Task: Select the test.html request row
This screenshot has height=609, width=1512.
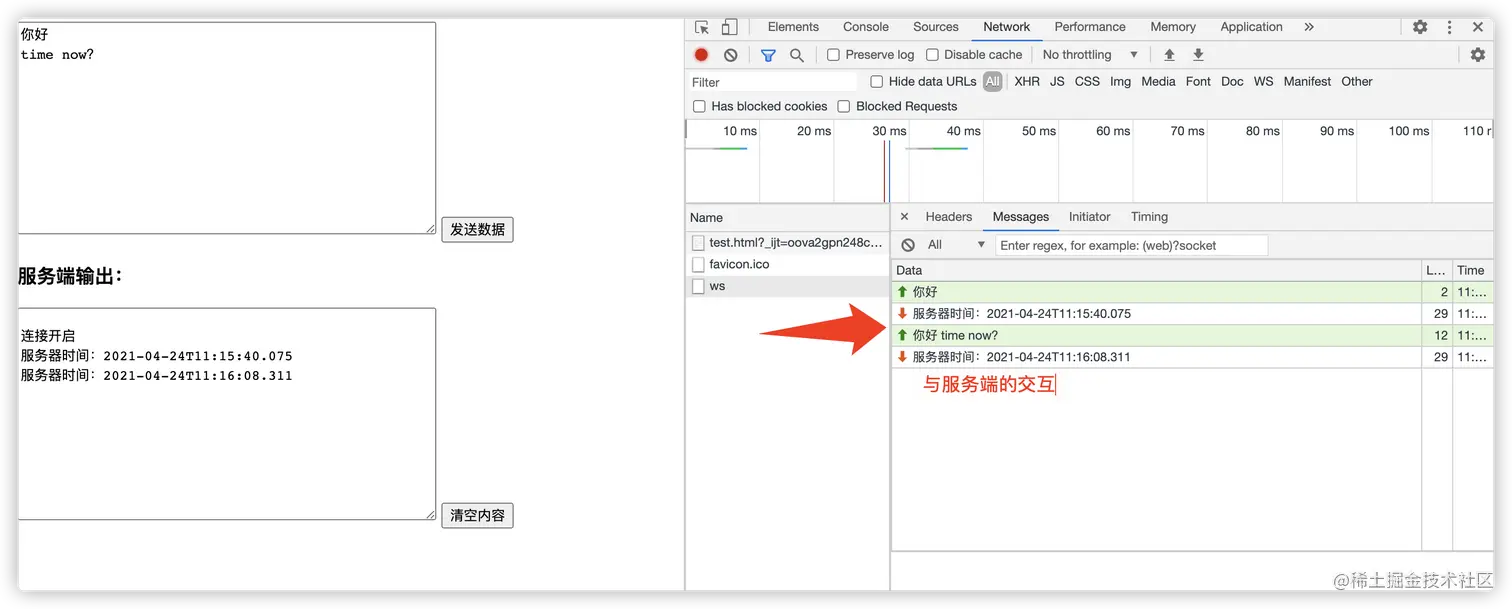Action: (x=788, y=243)
